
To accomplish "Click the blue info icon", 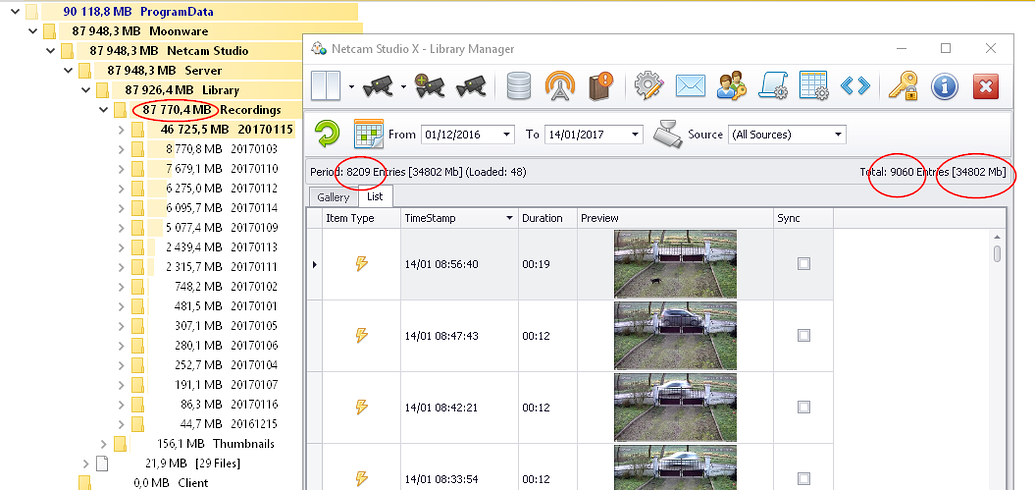I will tap(944, 86).
